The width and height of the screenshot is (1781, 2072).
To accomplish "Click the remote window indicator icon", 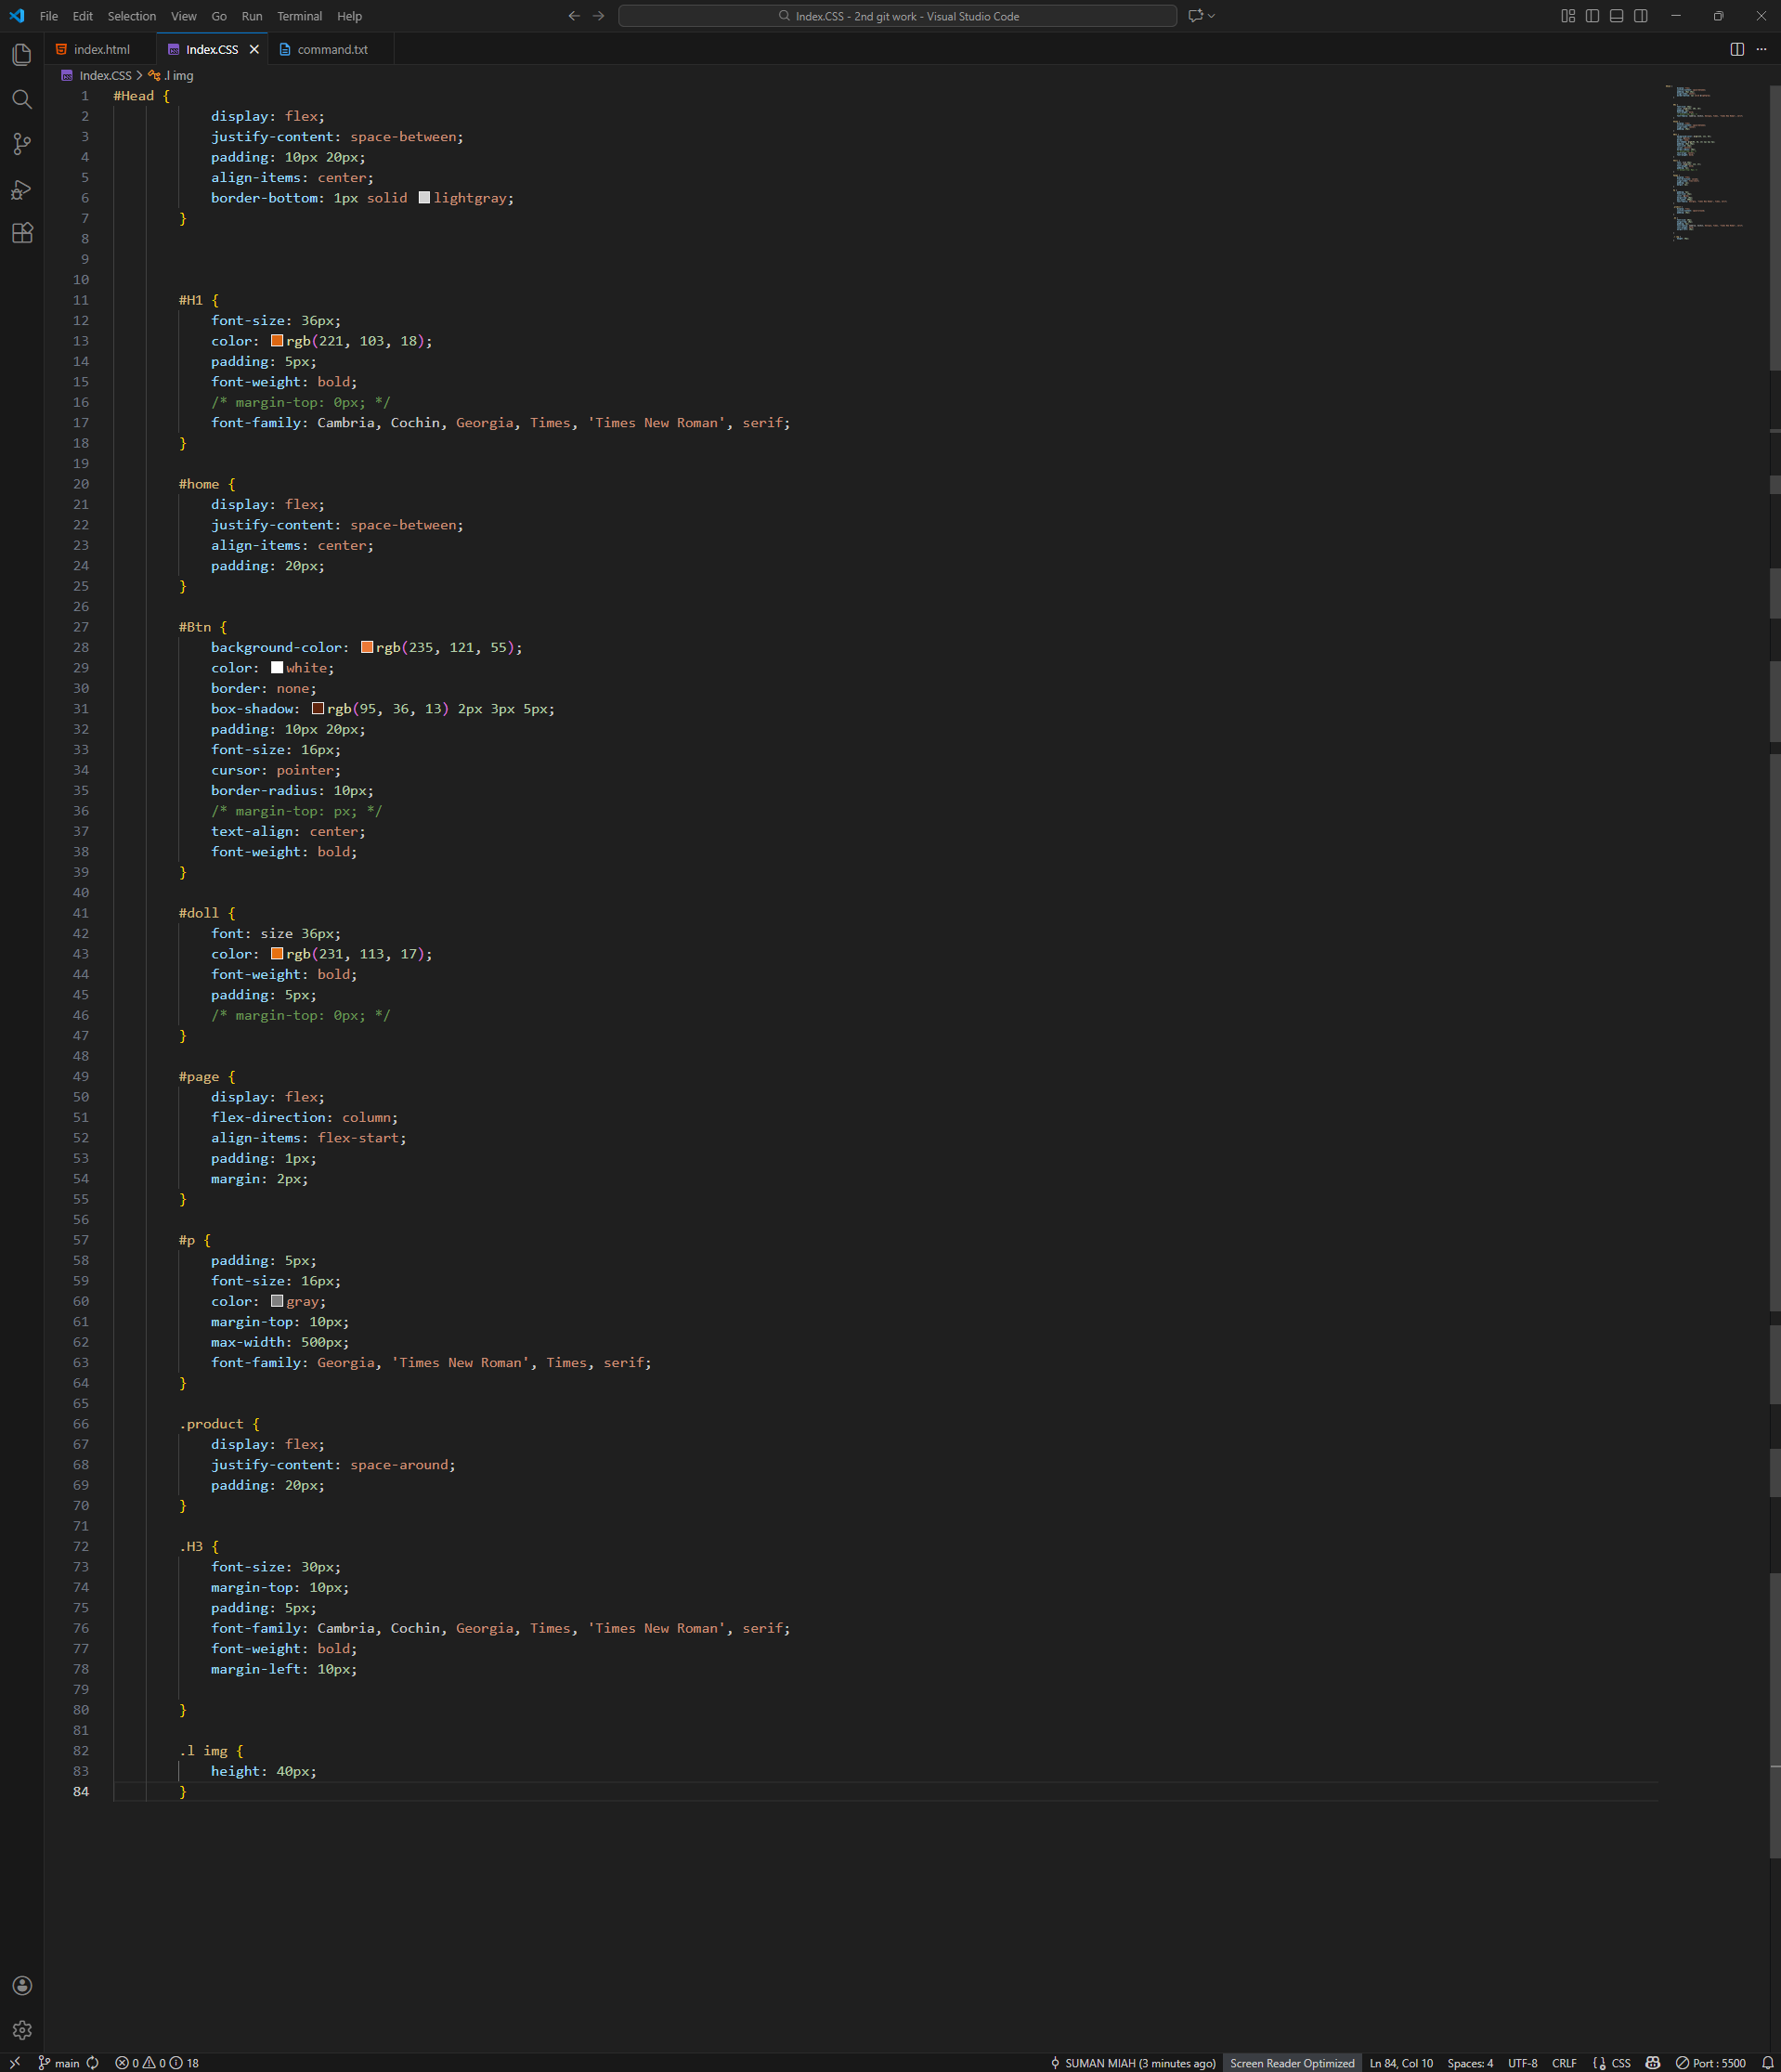I will 15,2062.
